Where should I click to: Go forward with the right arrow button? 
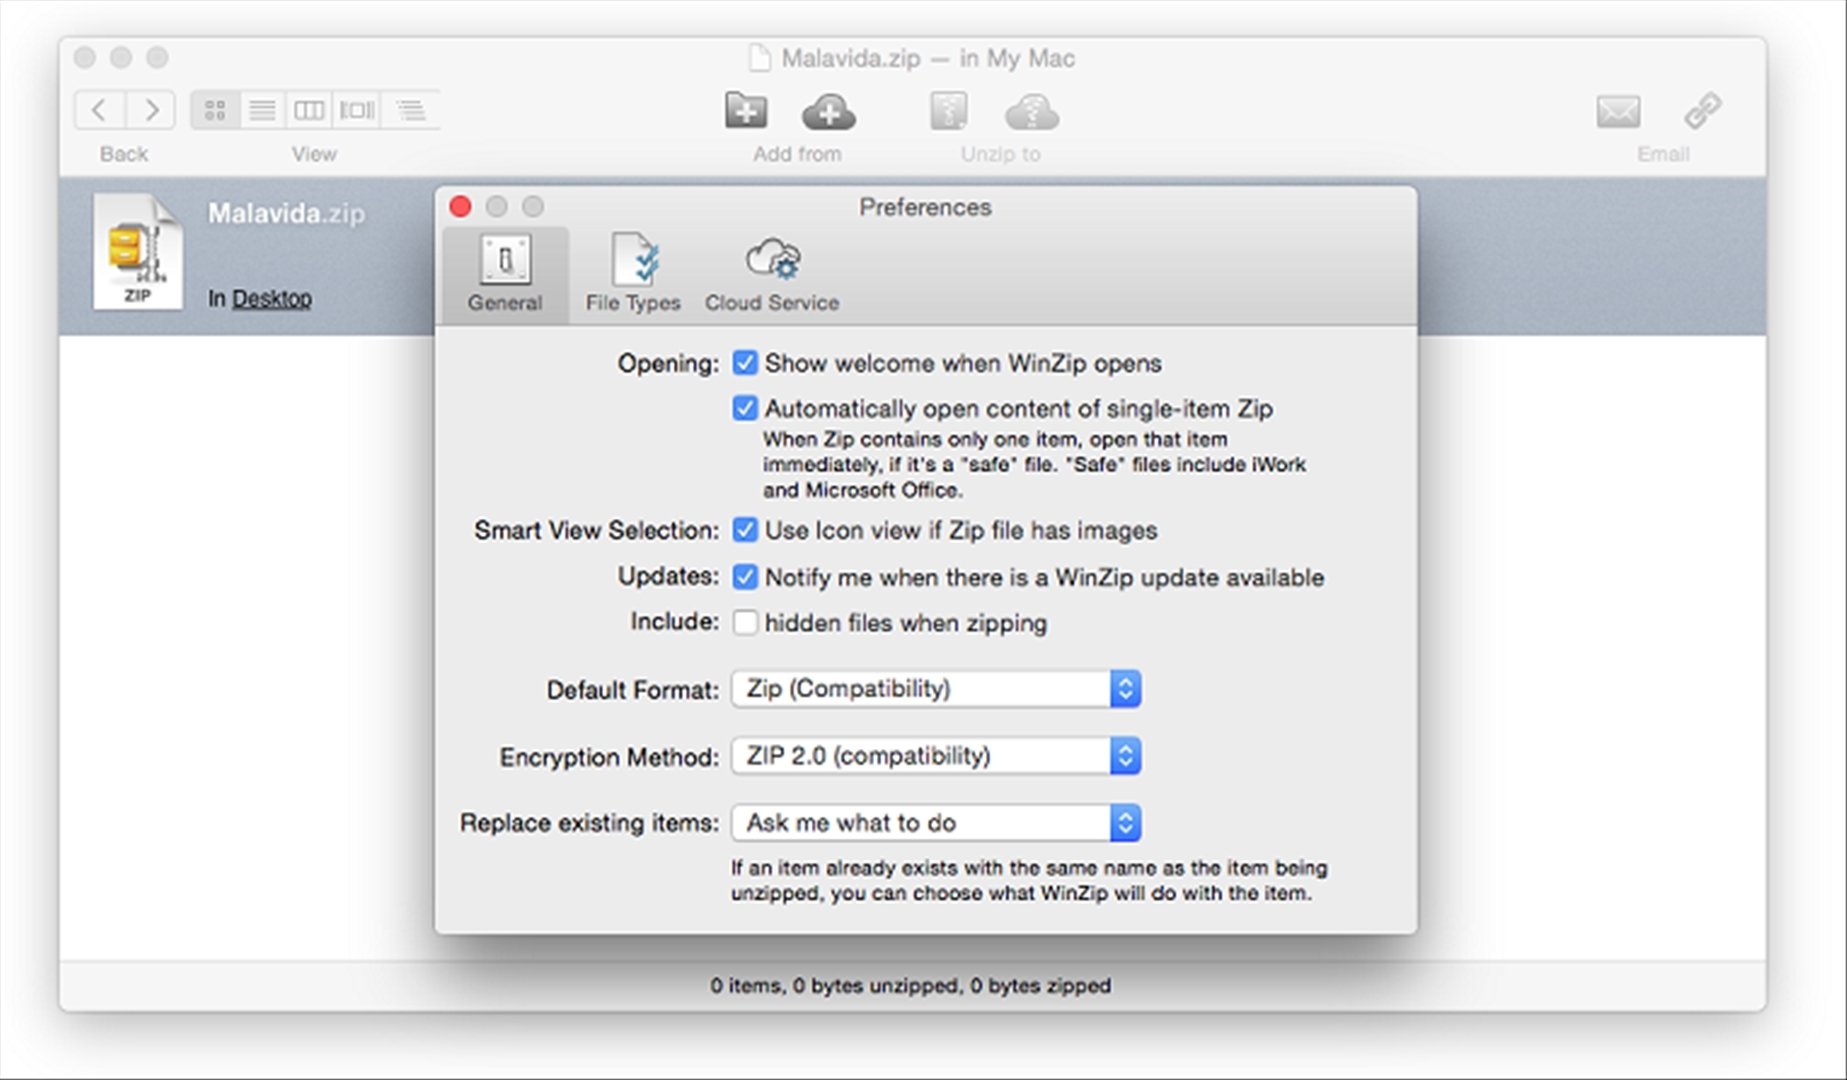151,109
